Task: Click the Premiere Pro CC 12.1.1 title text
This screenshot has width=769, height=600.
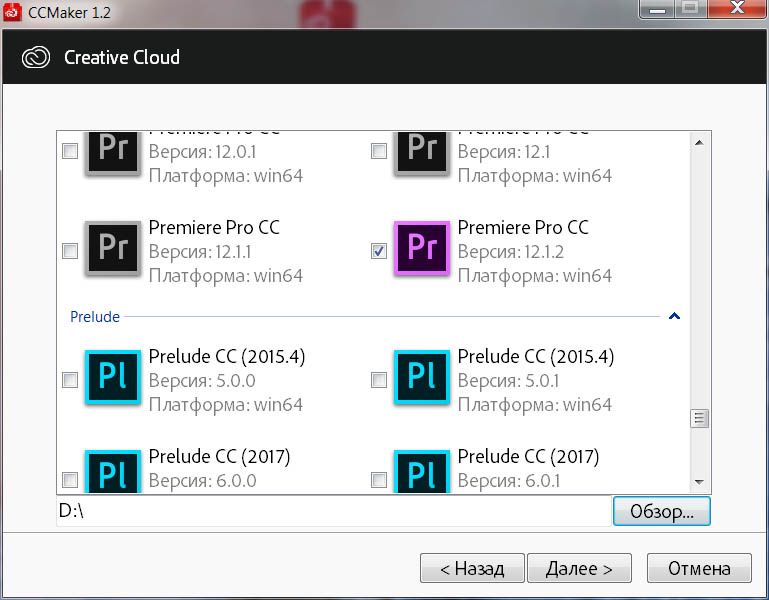Action: (214, 227)
